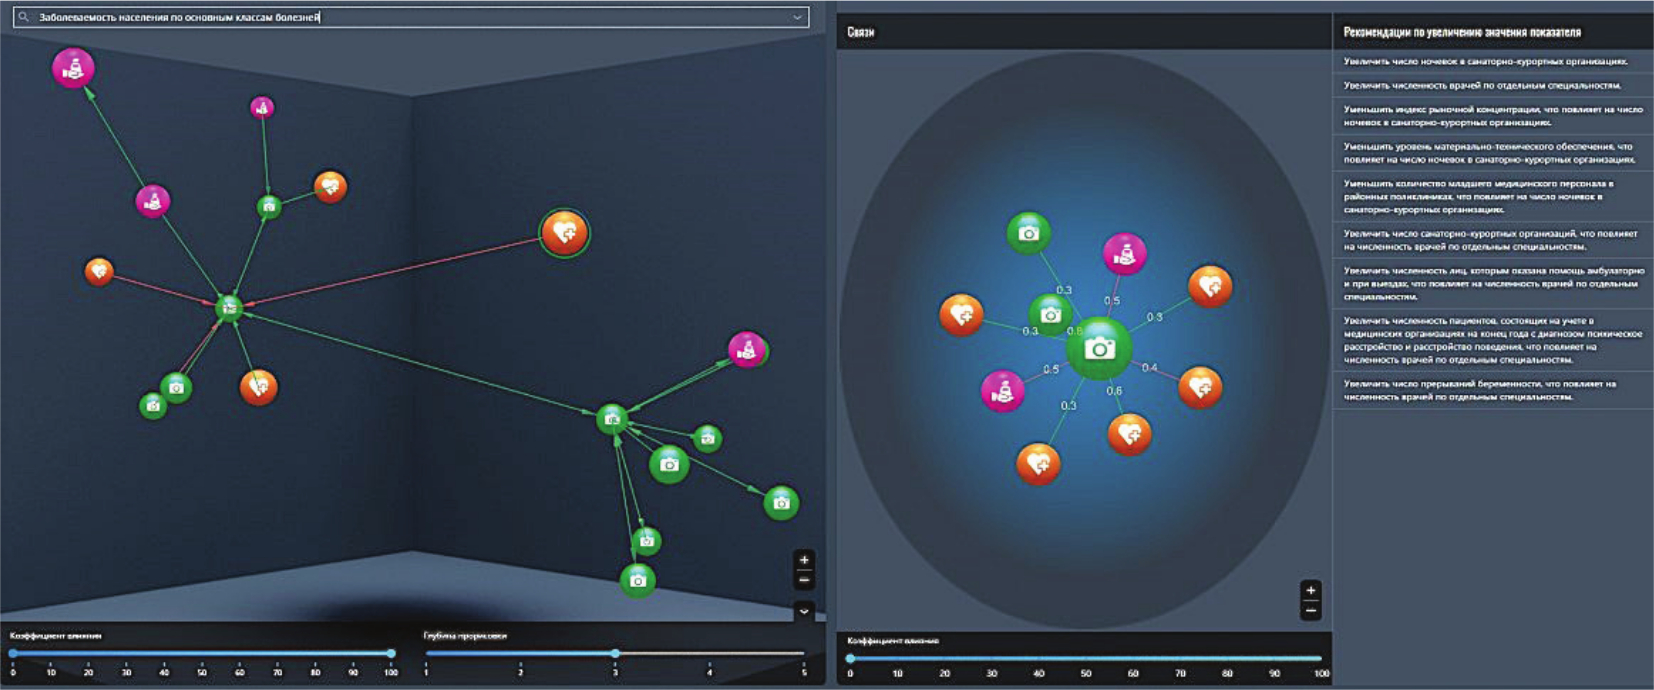The width and height of the screenshot is (1654, 690).
Task: Click the Связи panel coefficient slider handle at 0
Action: tap(850, 658)
